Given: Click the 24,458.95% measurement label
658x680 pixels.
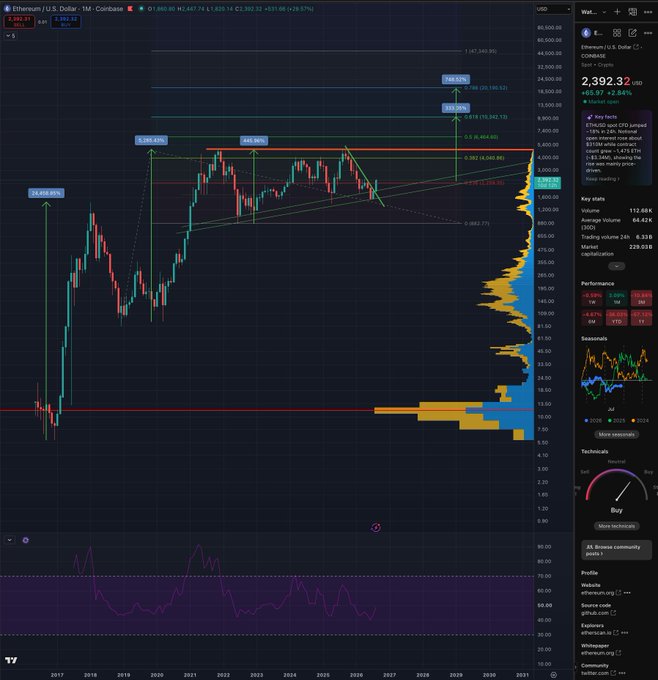Looking at the screenshot, I should (46, 193).
